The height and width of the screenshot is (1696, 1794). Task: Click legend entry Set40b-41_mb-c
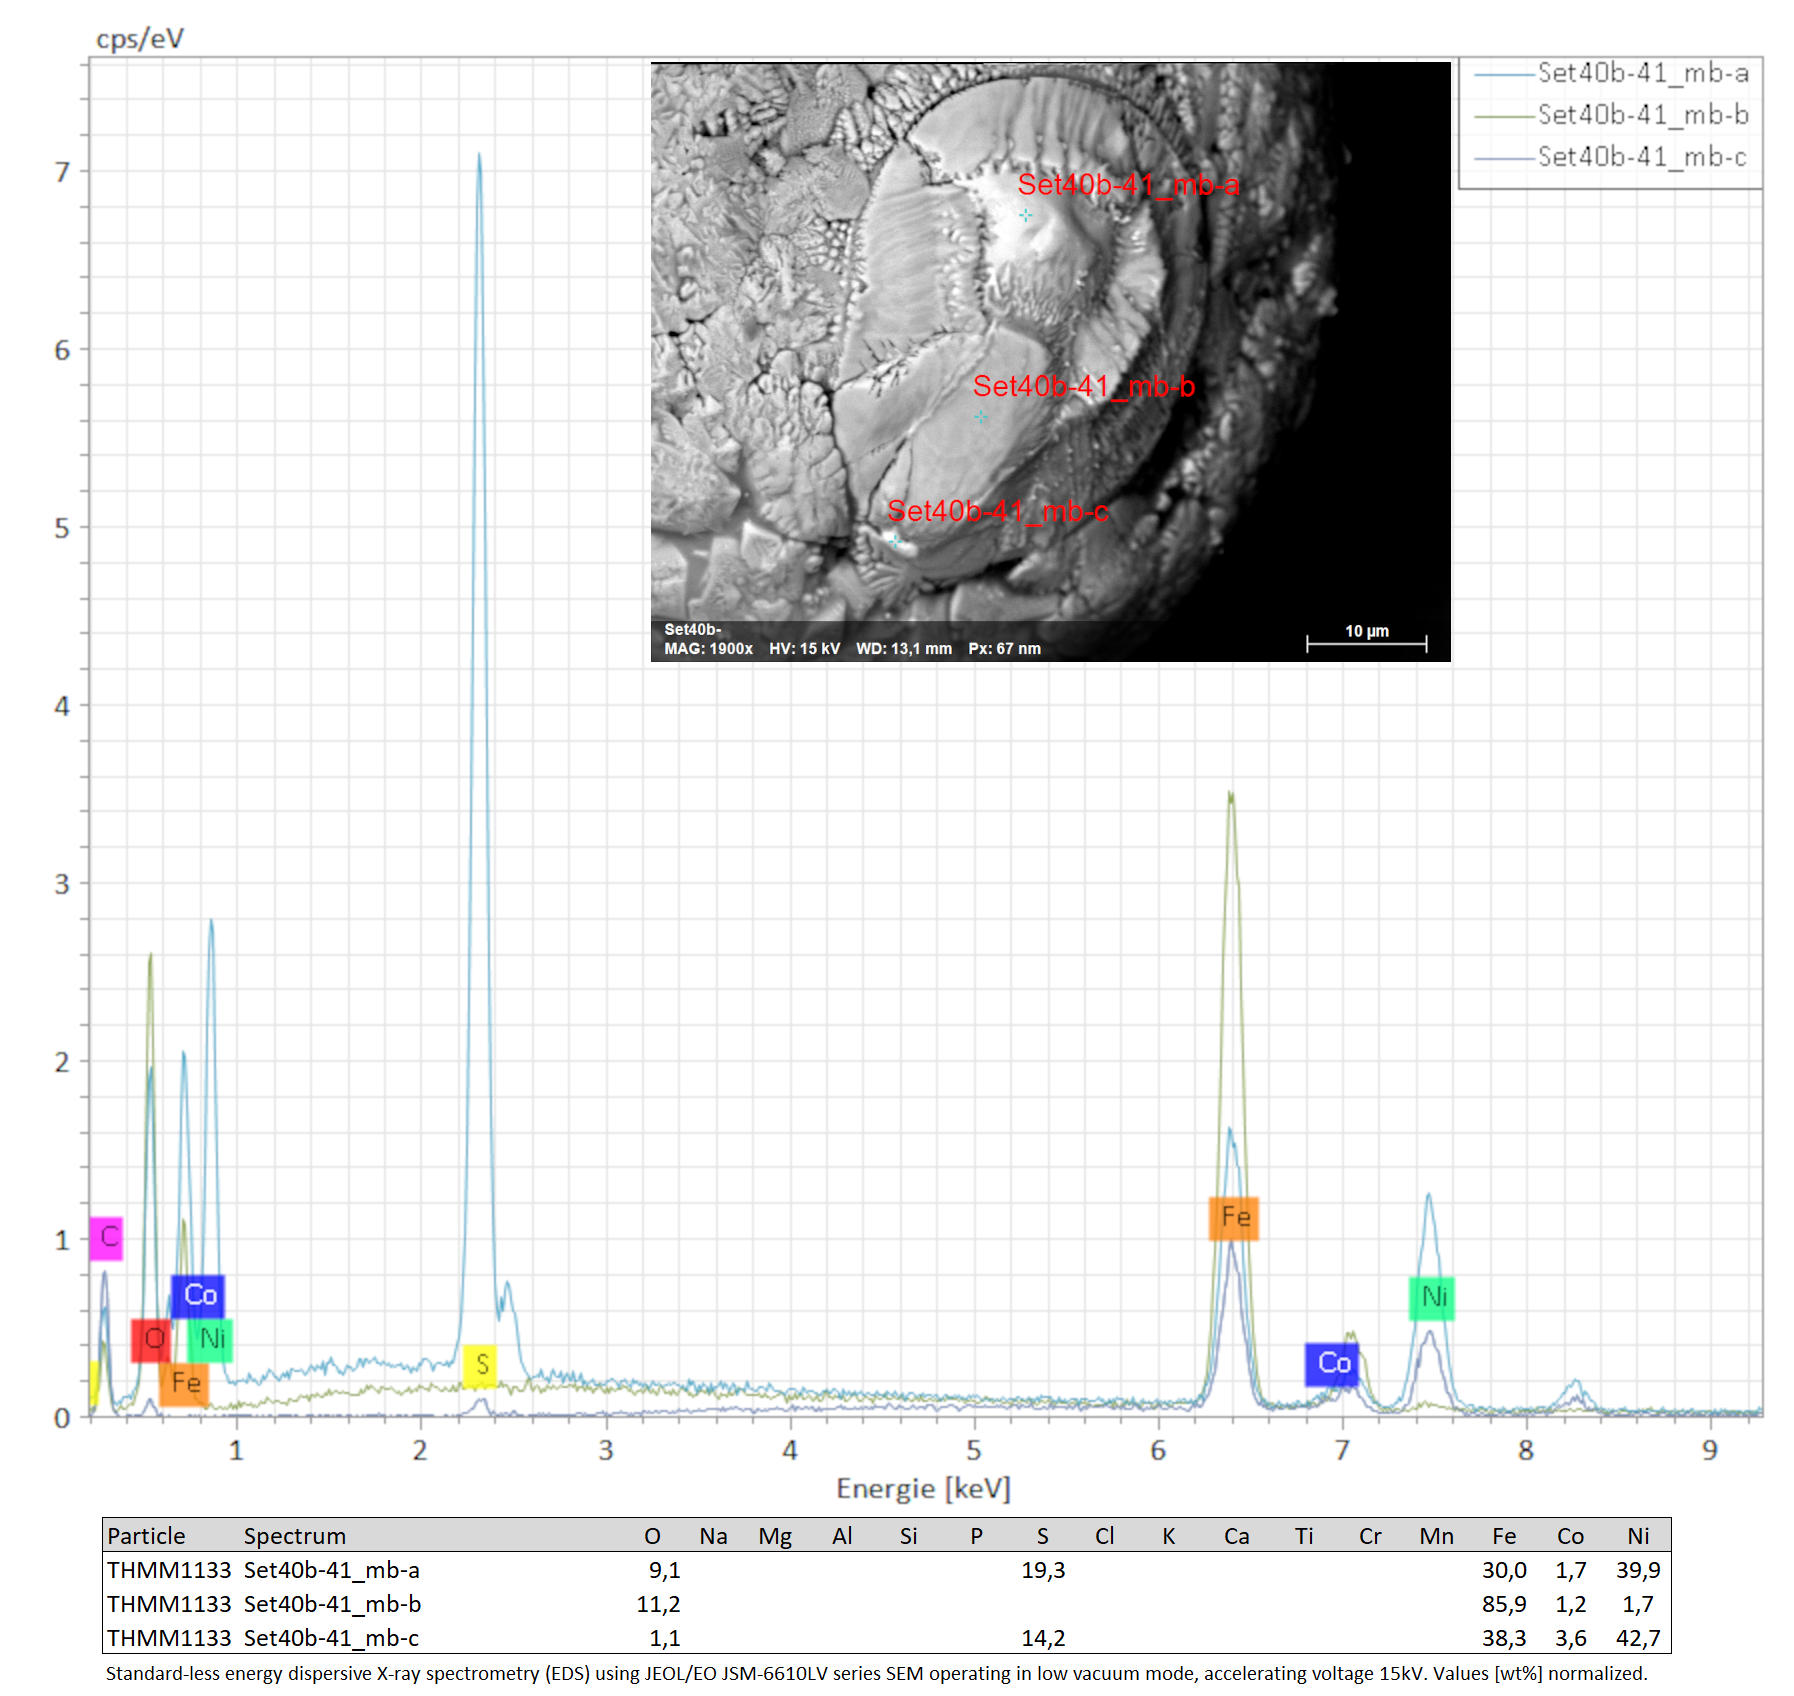click(1611, 158)
